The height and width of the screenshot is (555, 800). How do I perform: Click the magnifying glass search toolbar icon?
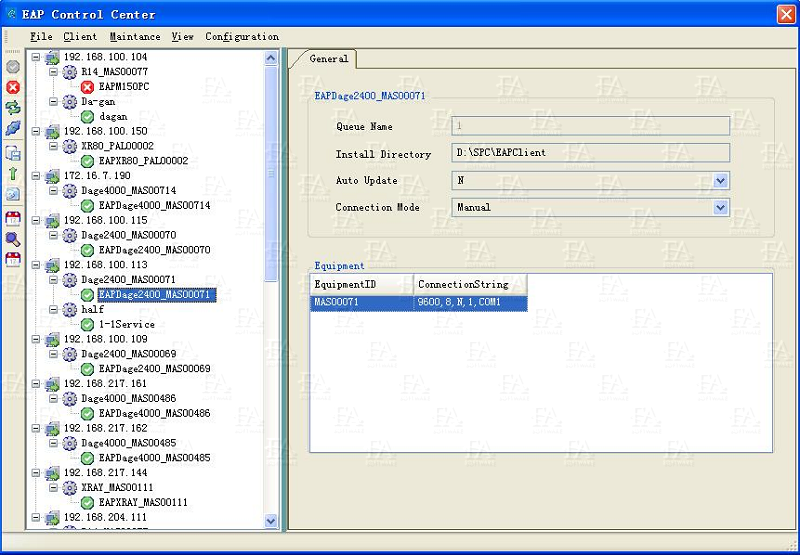tap(13, 239)
